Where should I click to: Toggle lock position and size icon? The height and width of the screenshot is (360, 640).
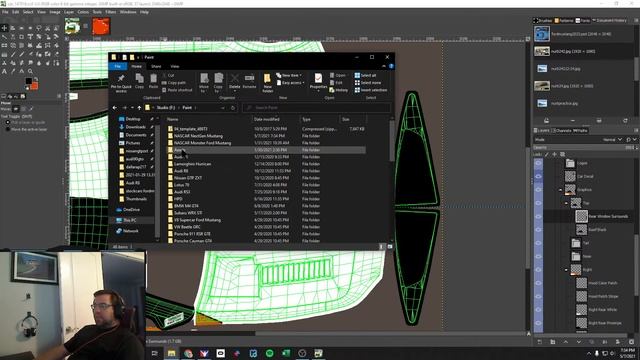(x=554, y=155)
